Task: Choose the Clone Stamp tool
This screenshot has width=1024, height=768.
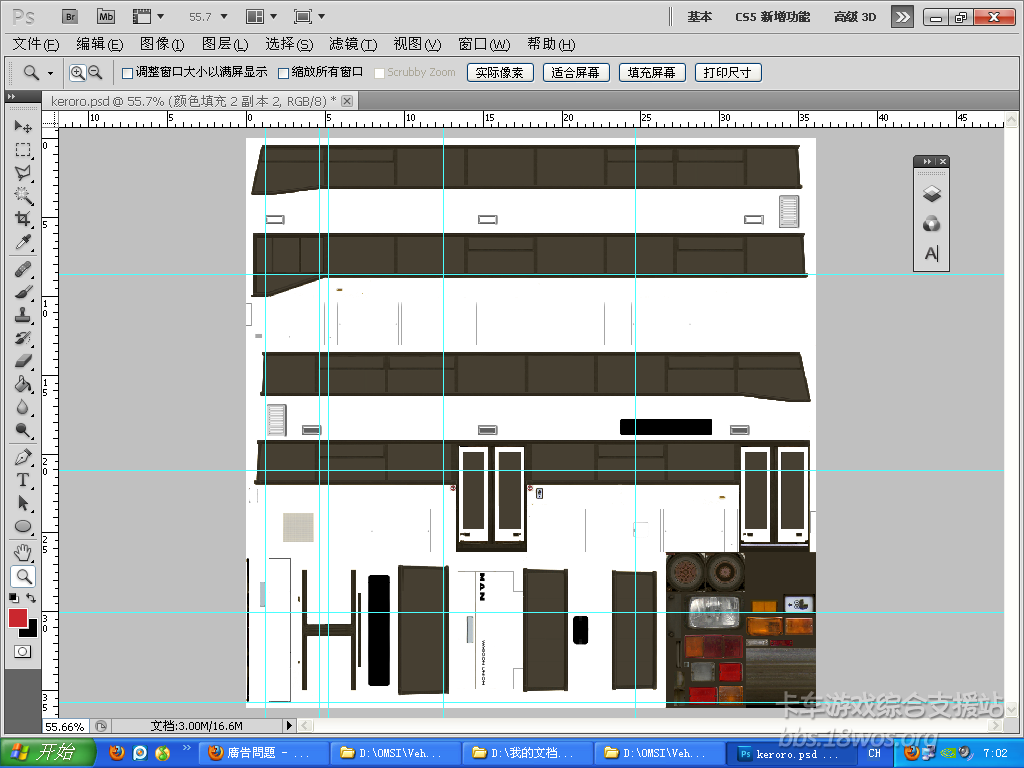Action: click(x=22, y=315)
